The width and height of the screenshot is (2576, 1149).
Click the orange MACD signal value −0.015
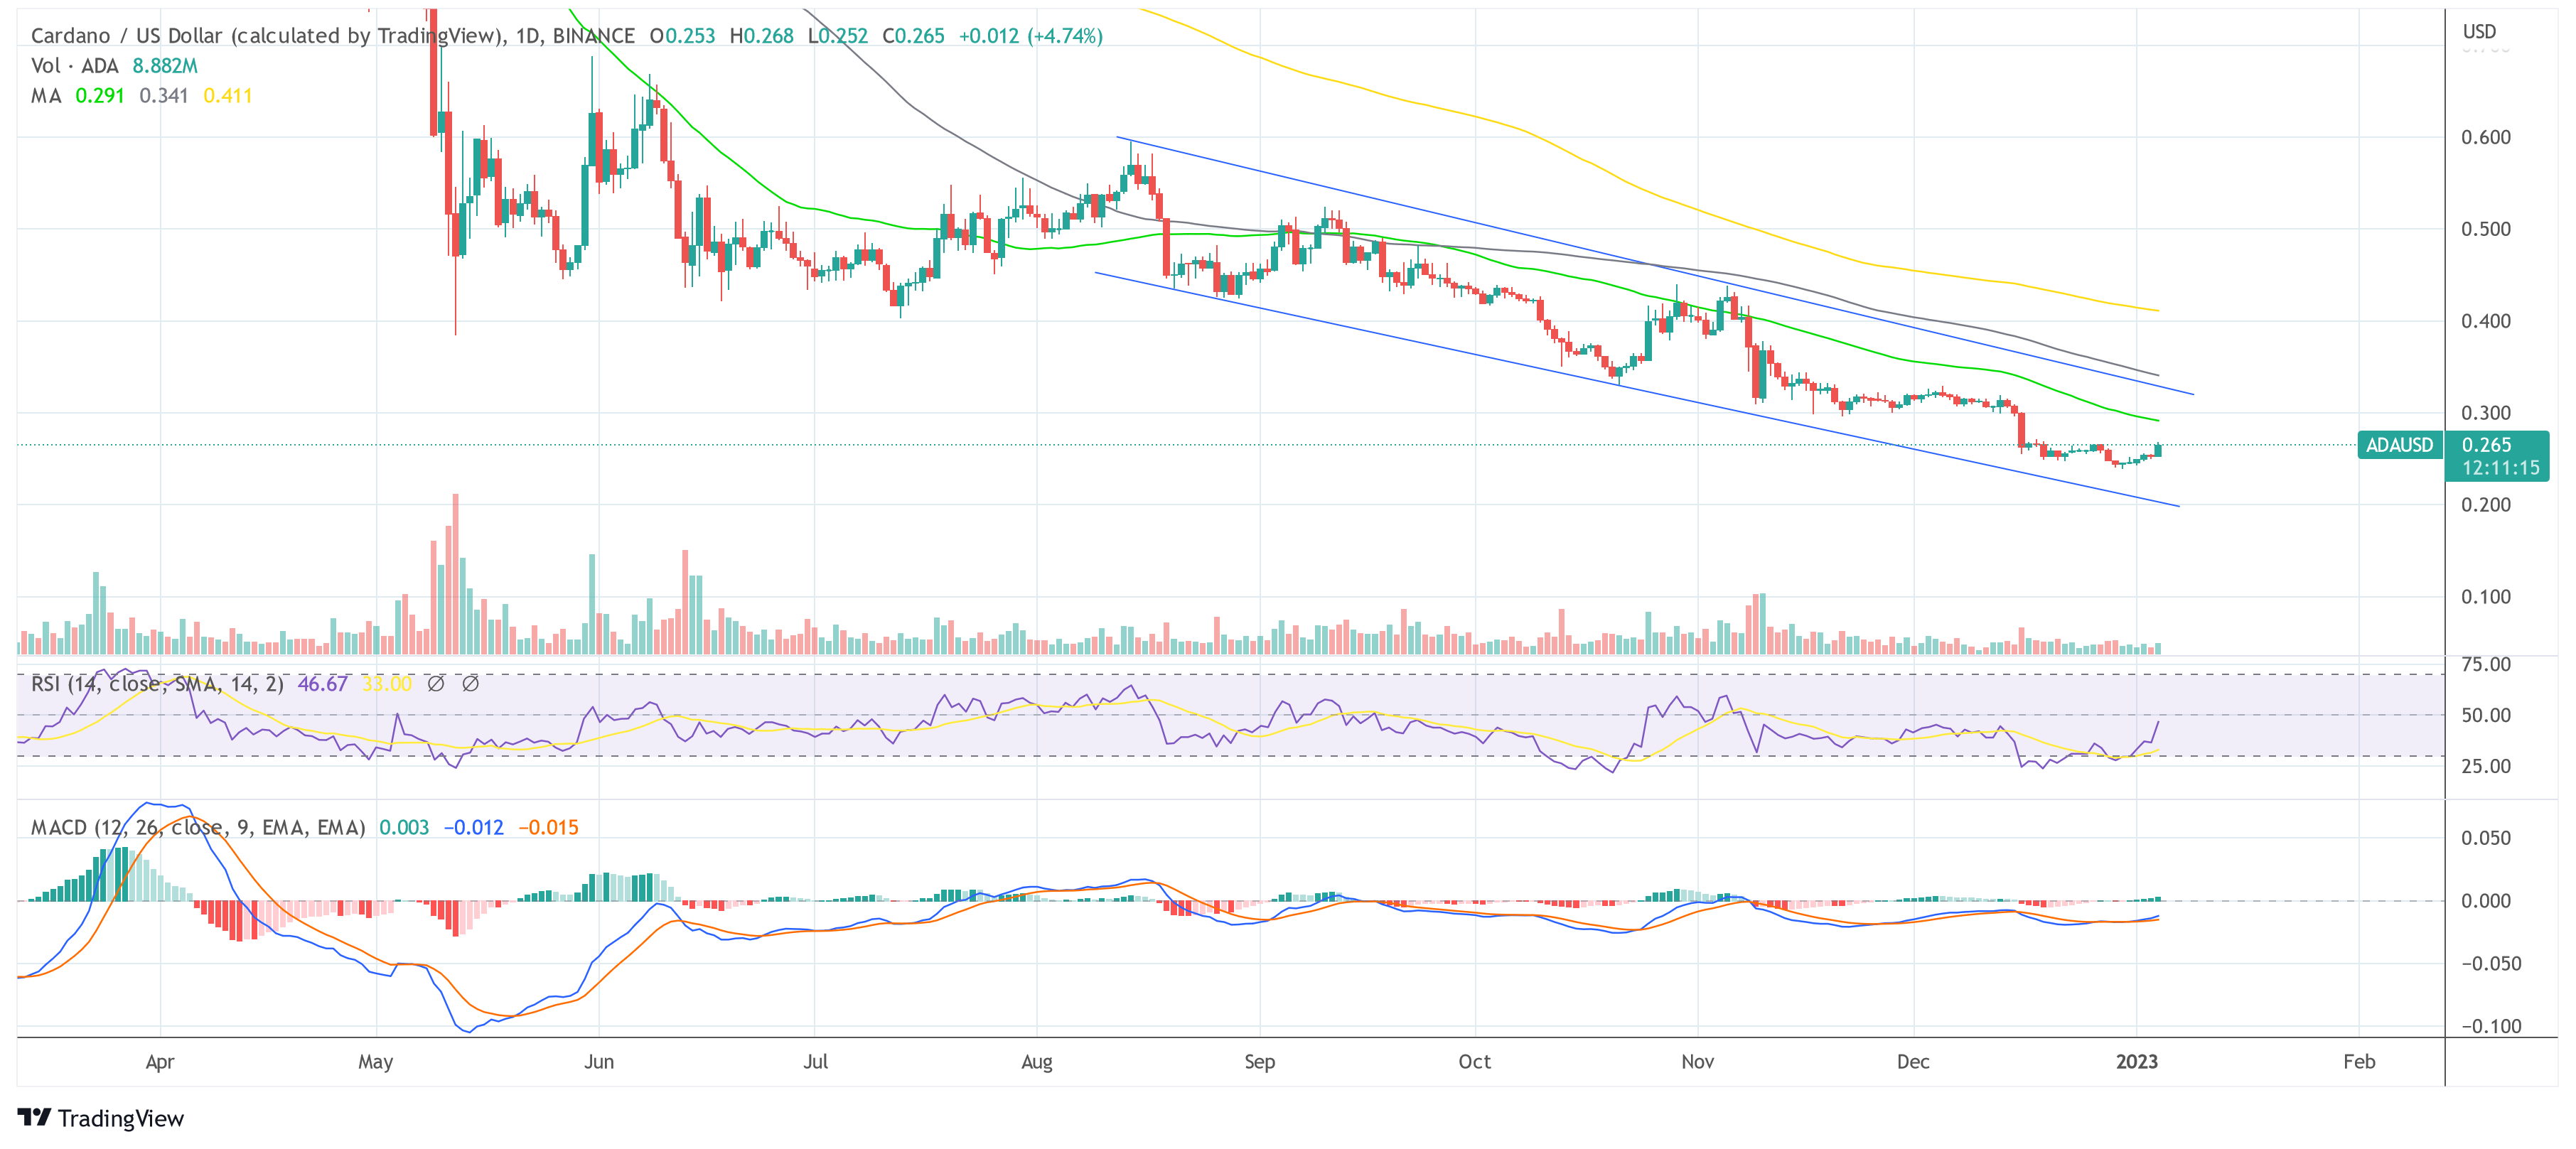548,828
